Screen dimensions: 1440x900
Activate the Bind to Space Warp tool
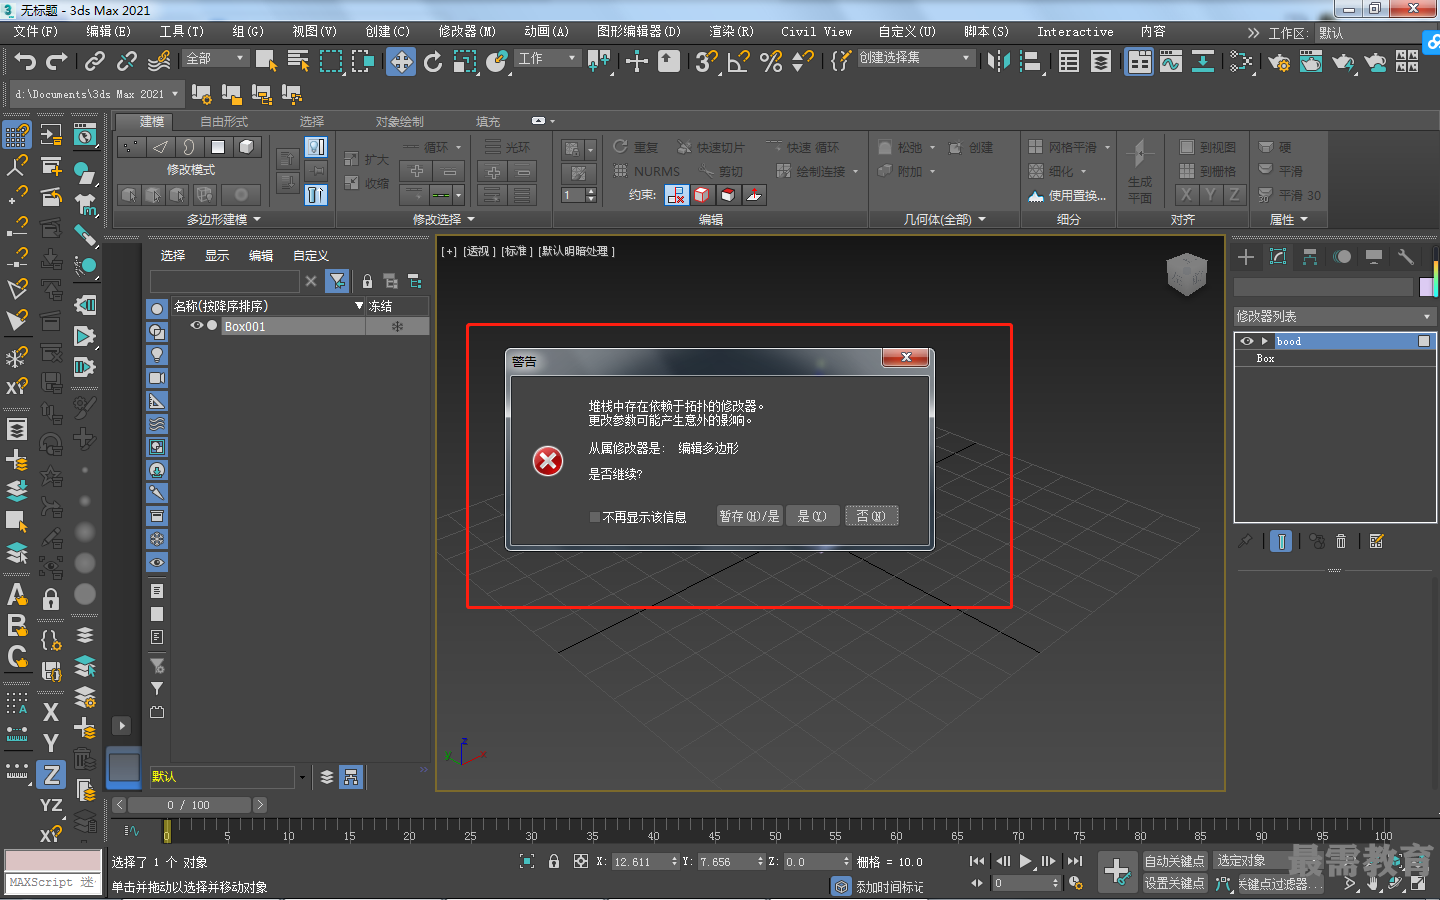[x=159, y=62]
